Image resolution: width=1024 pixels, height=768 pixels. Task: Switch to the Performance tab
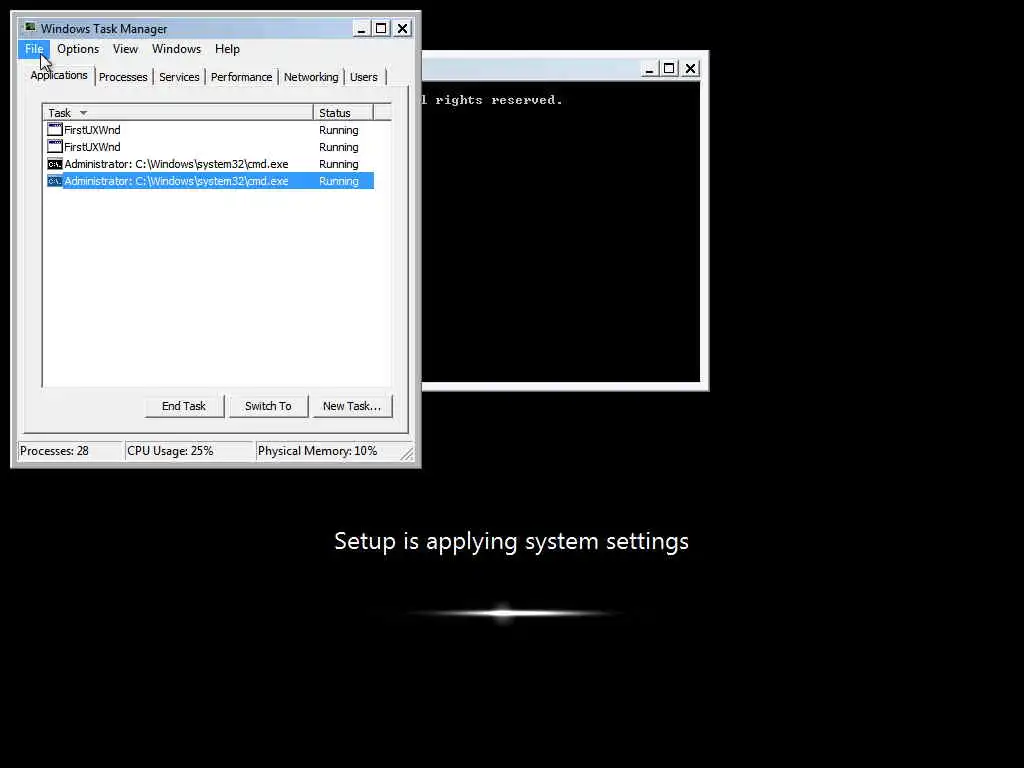click(241, 77)
